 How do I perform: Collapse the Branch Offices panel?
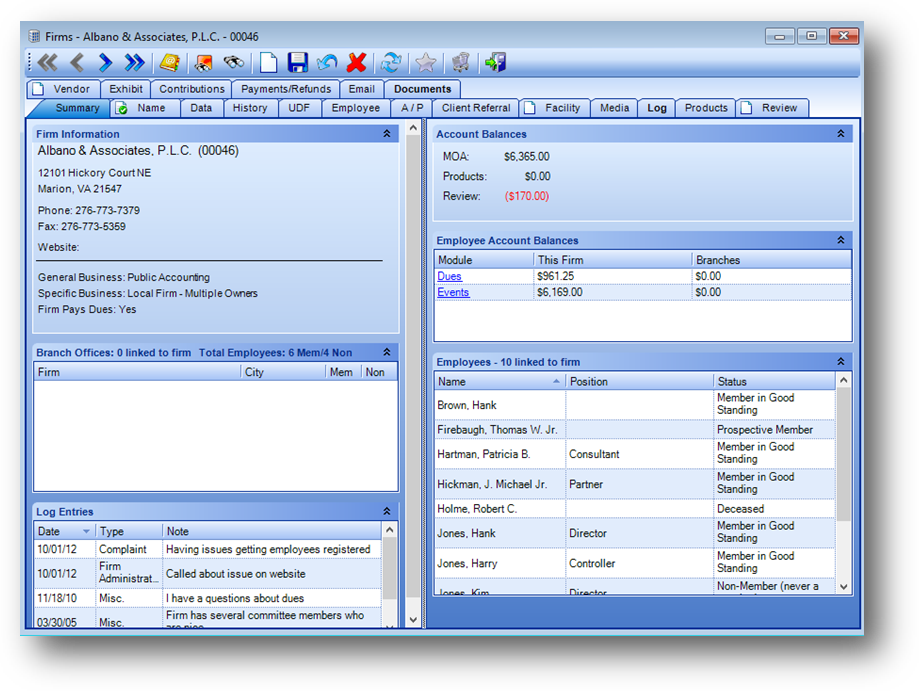click(x=387, y=352)
